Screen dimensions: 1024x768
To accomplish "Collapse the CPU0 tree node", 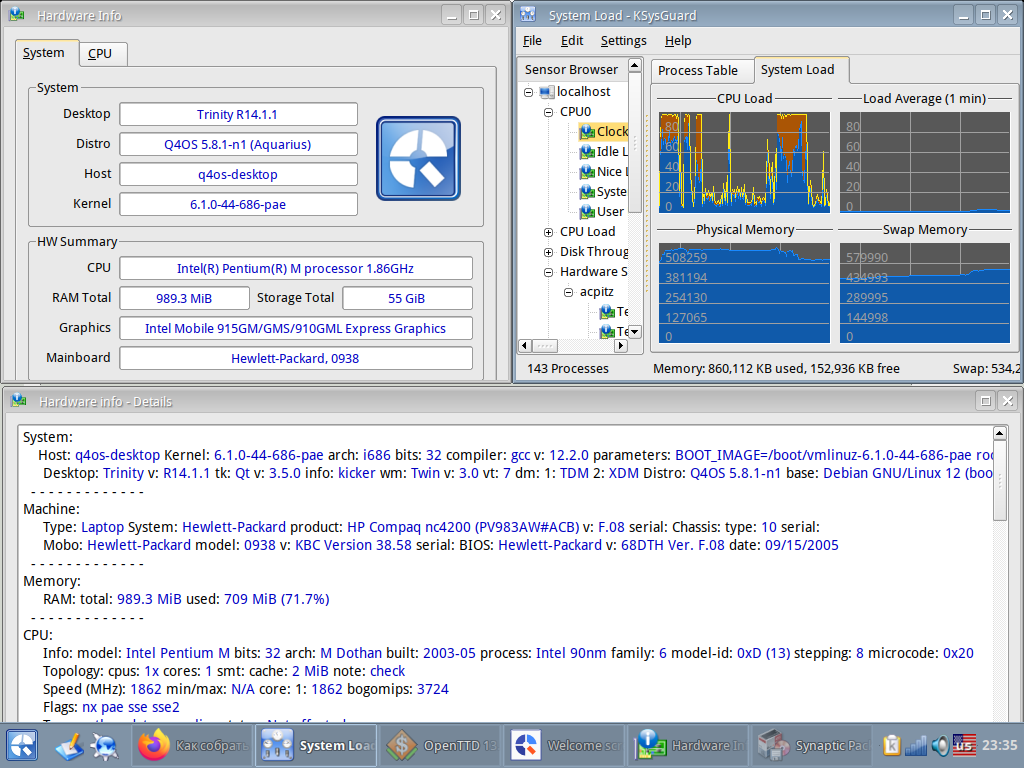I will [548, 112].
